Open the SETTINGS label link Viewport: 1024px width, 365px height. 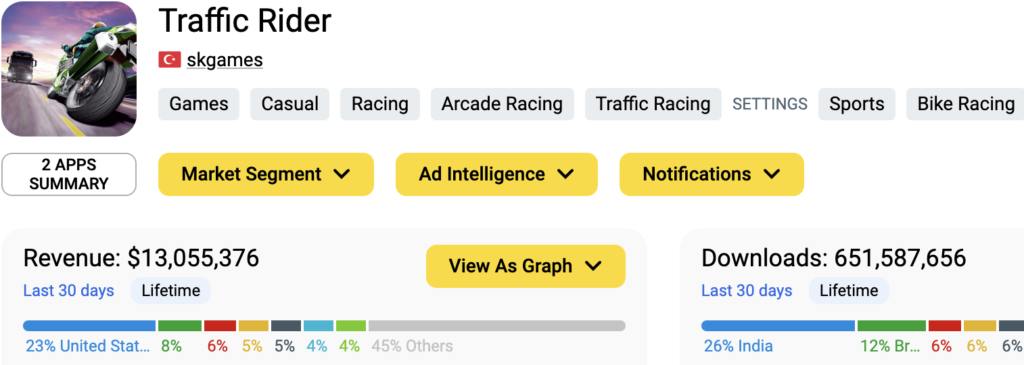click(770, 104)
